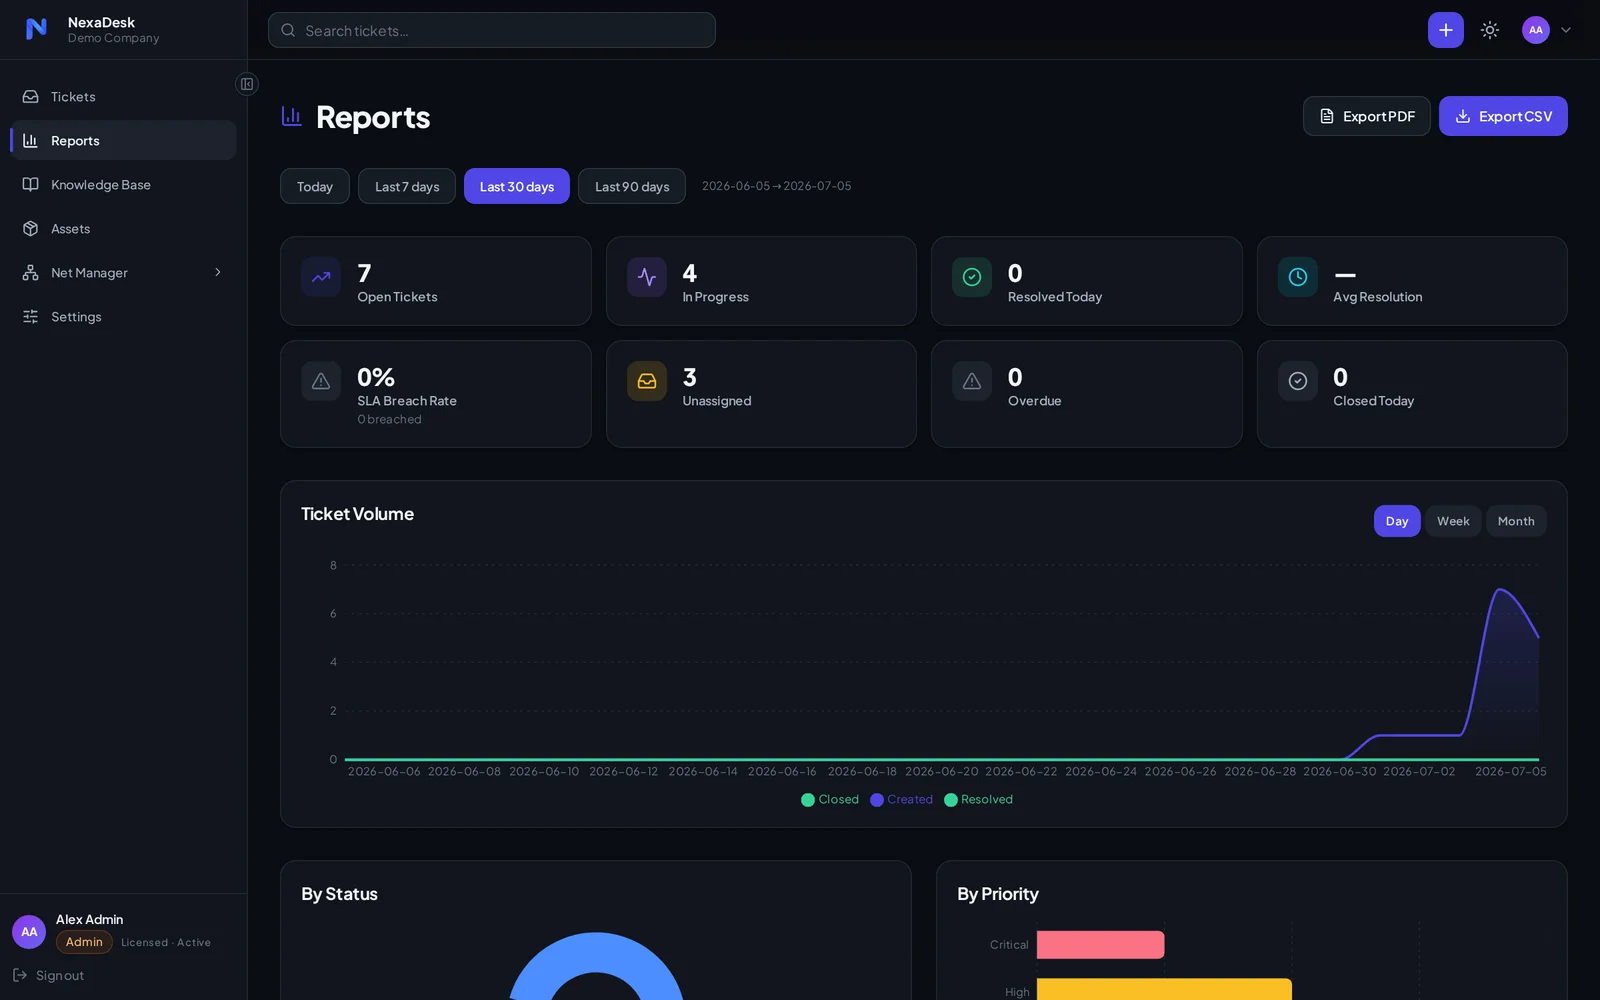Click the By Status donut chart
The image size is (1600, 1000).
point(596,953)
